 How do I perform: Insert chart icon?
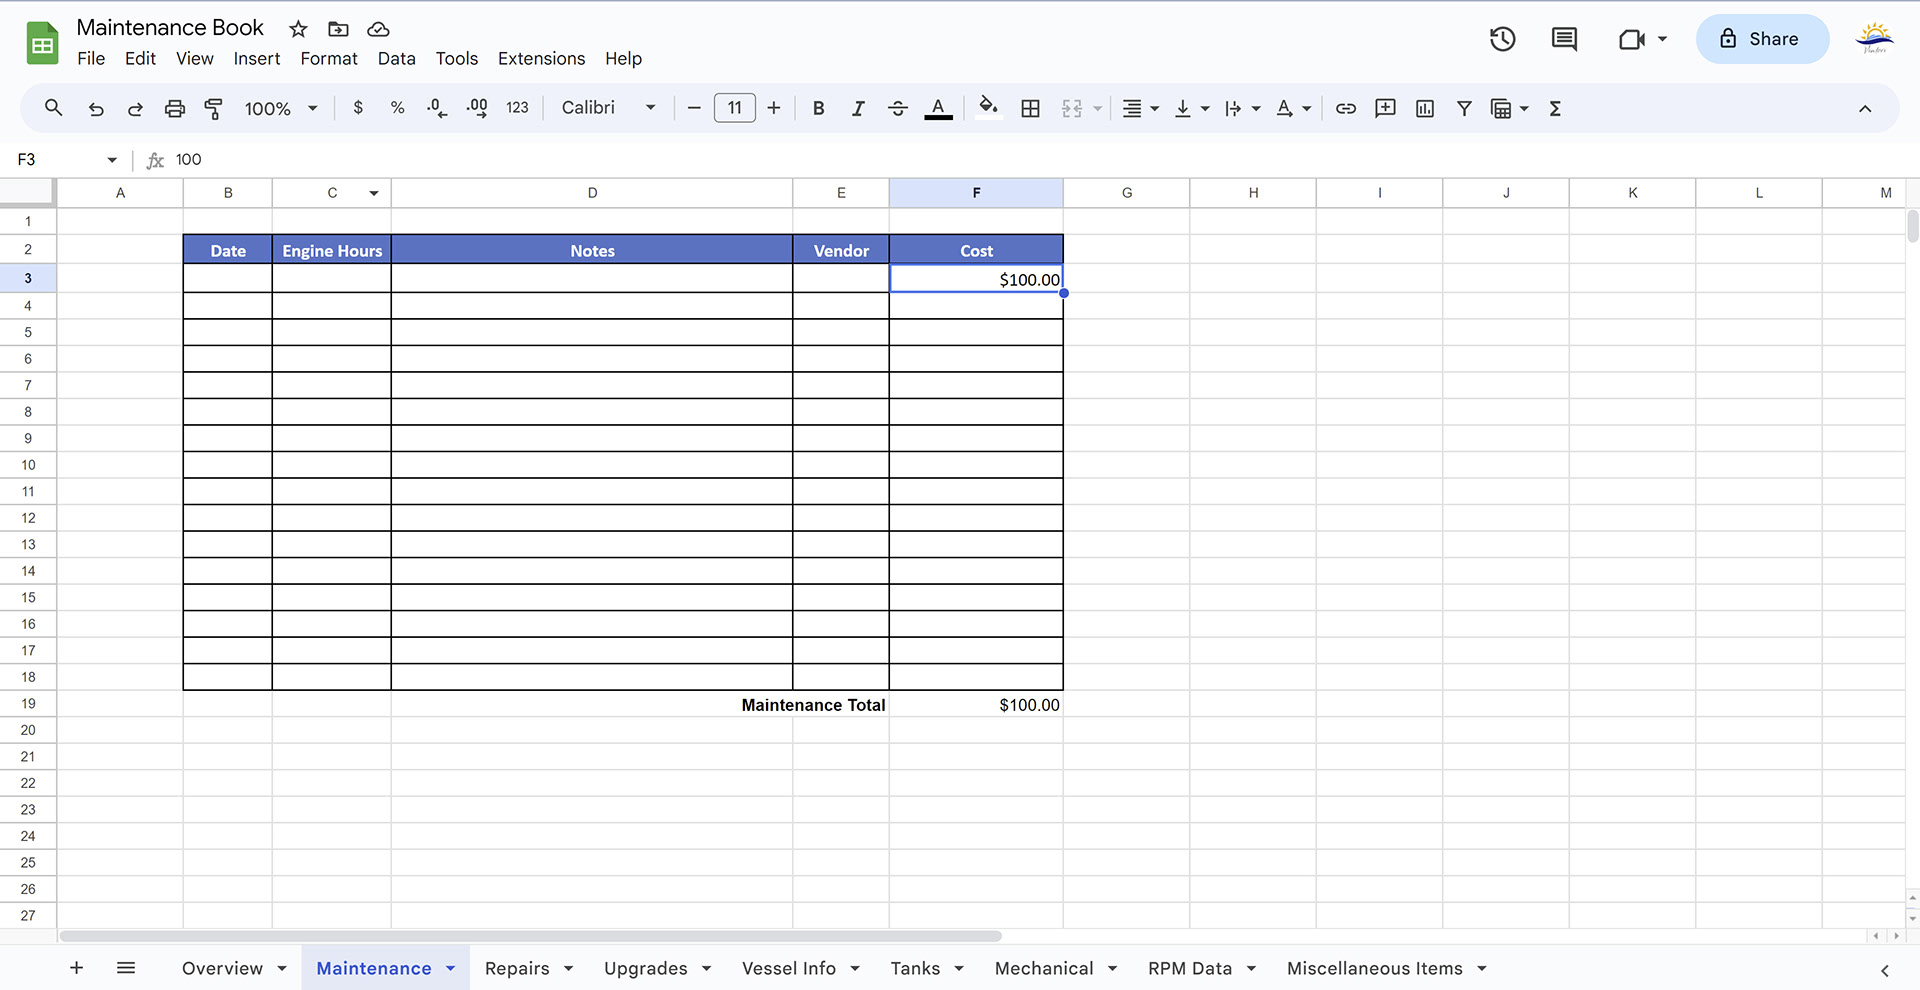tap(1425, 108)
